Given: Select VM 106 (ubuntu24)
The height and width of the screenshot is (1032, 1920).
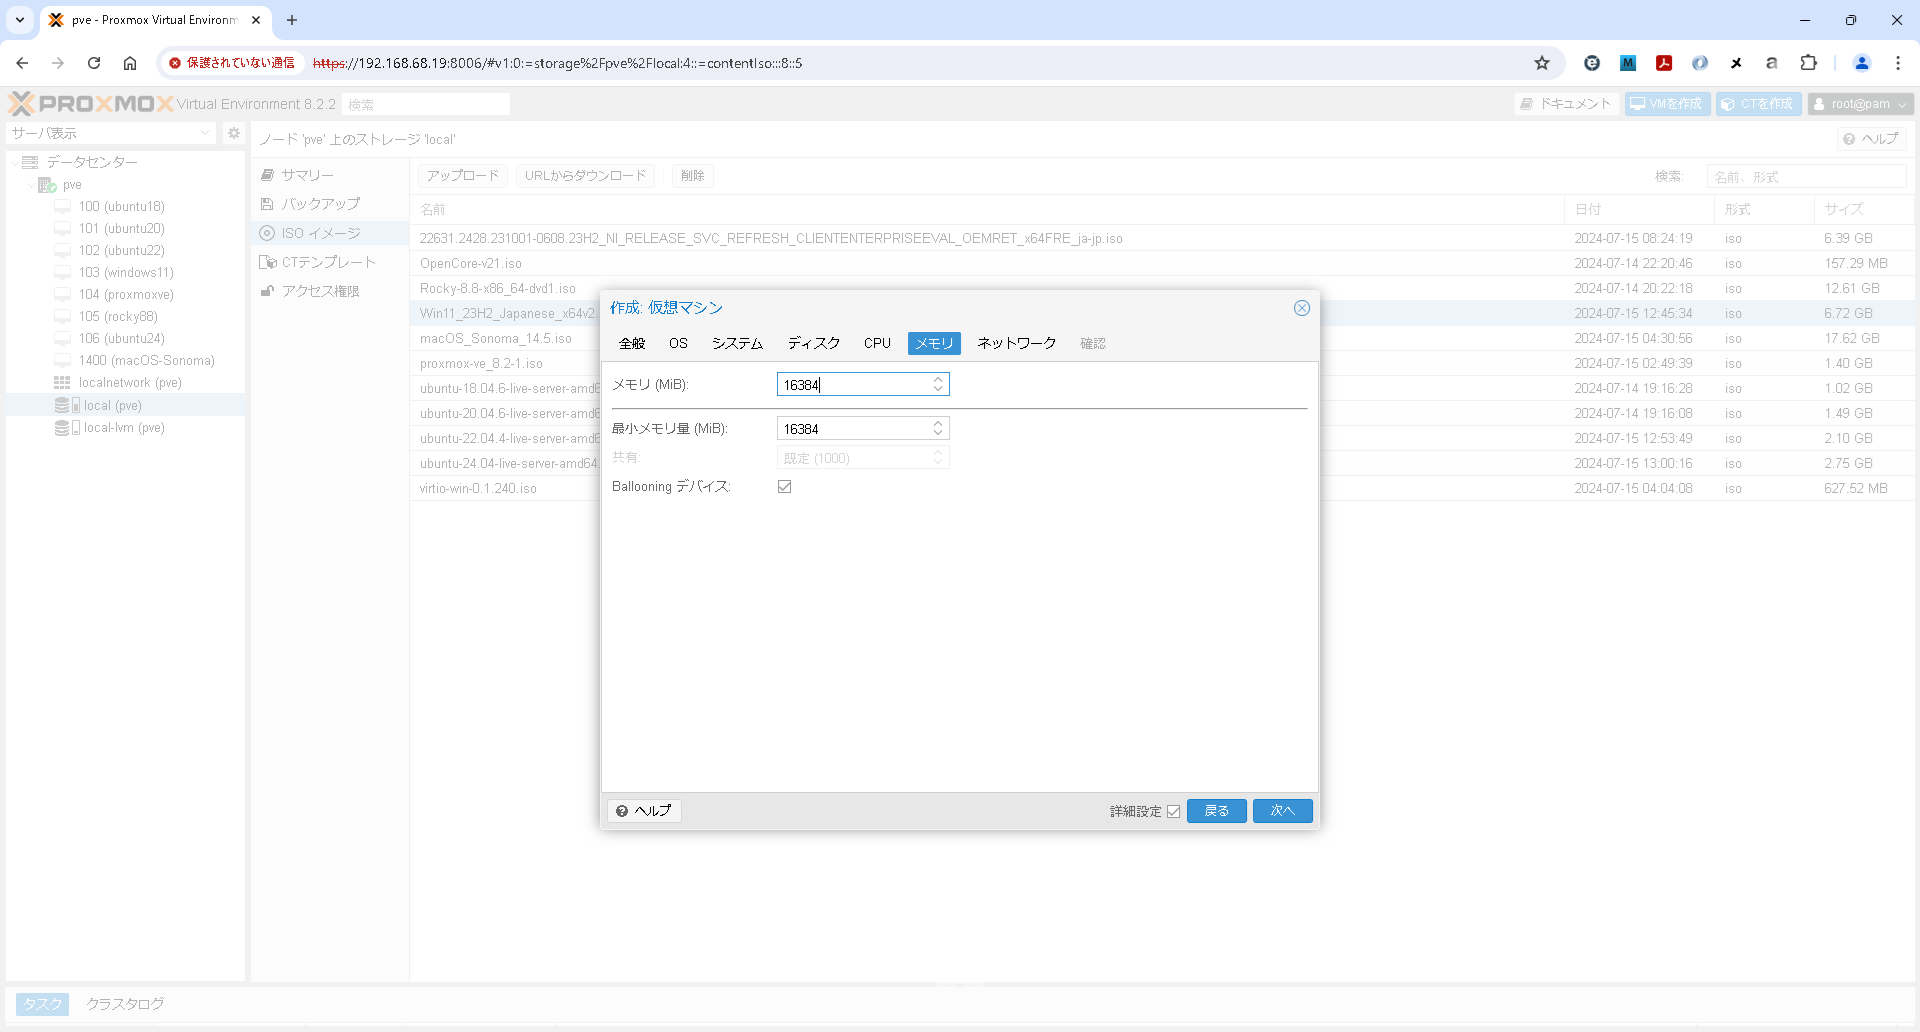Looking at the screenshot, I should [121, 339].
